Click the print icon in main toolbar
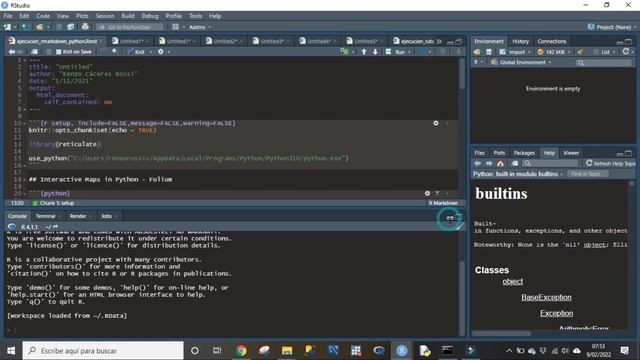Image resolution: width=640 pixels, height=360 pixels. coord(85,27)
